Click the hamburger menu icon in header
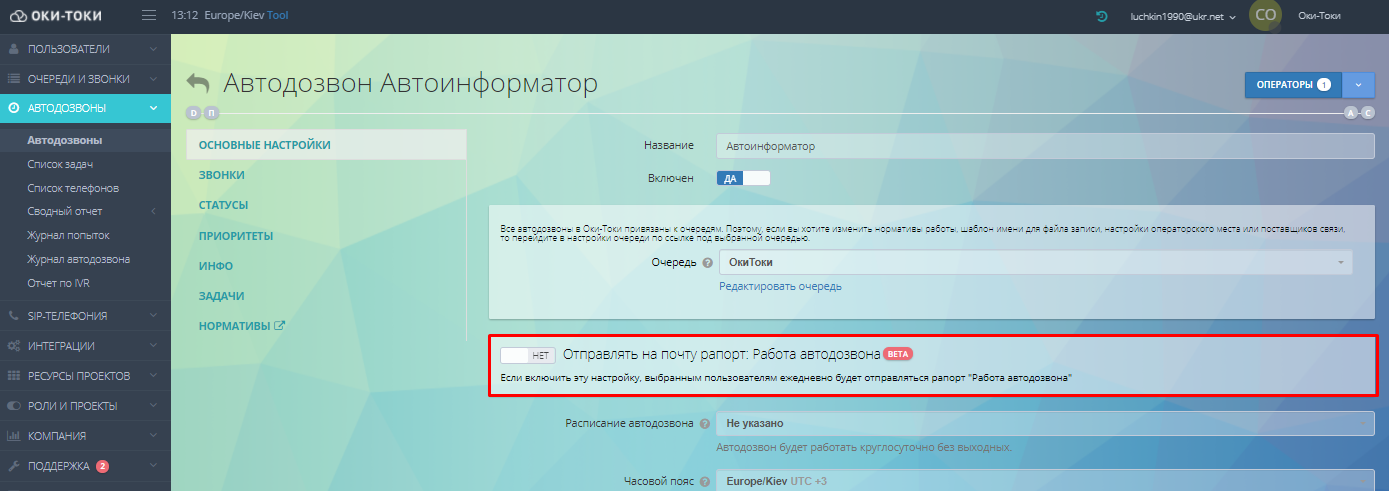The image size is (1389, 491). point(149,16)
